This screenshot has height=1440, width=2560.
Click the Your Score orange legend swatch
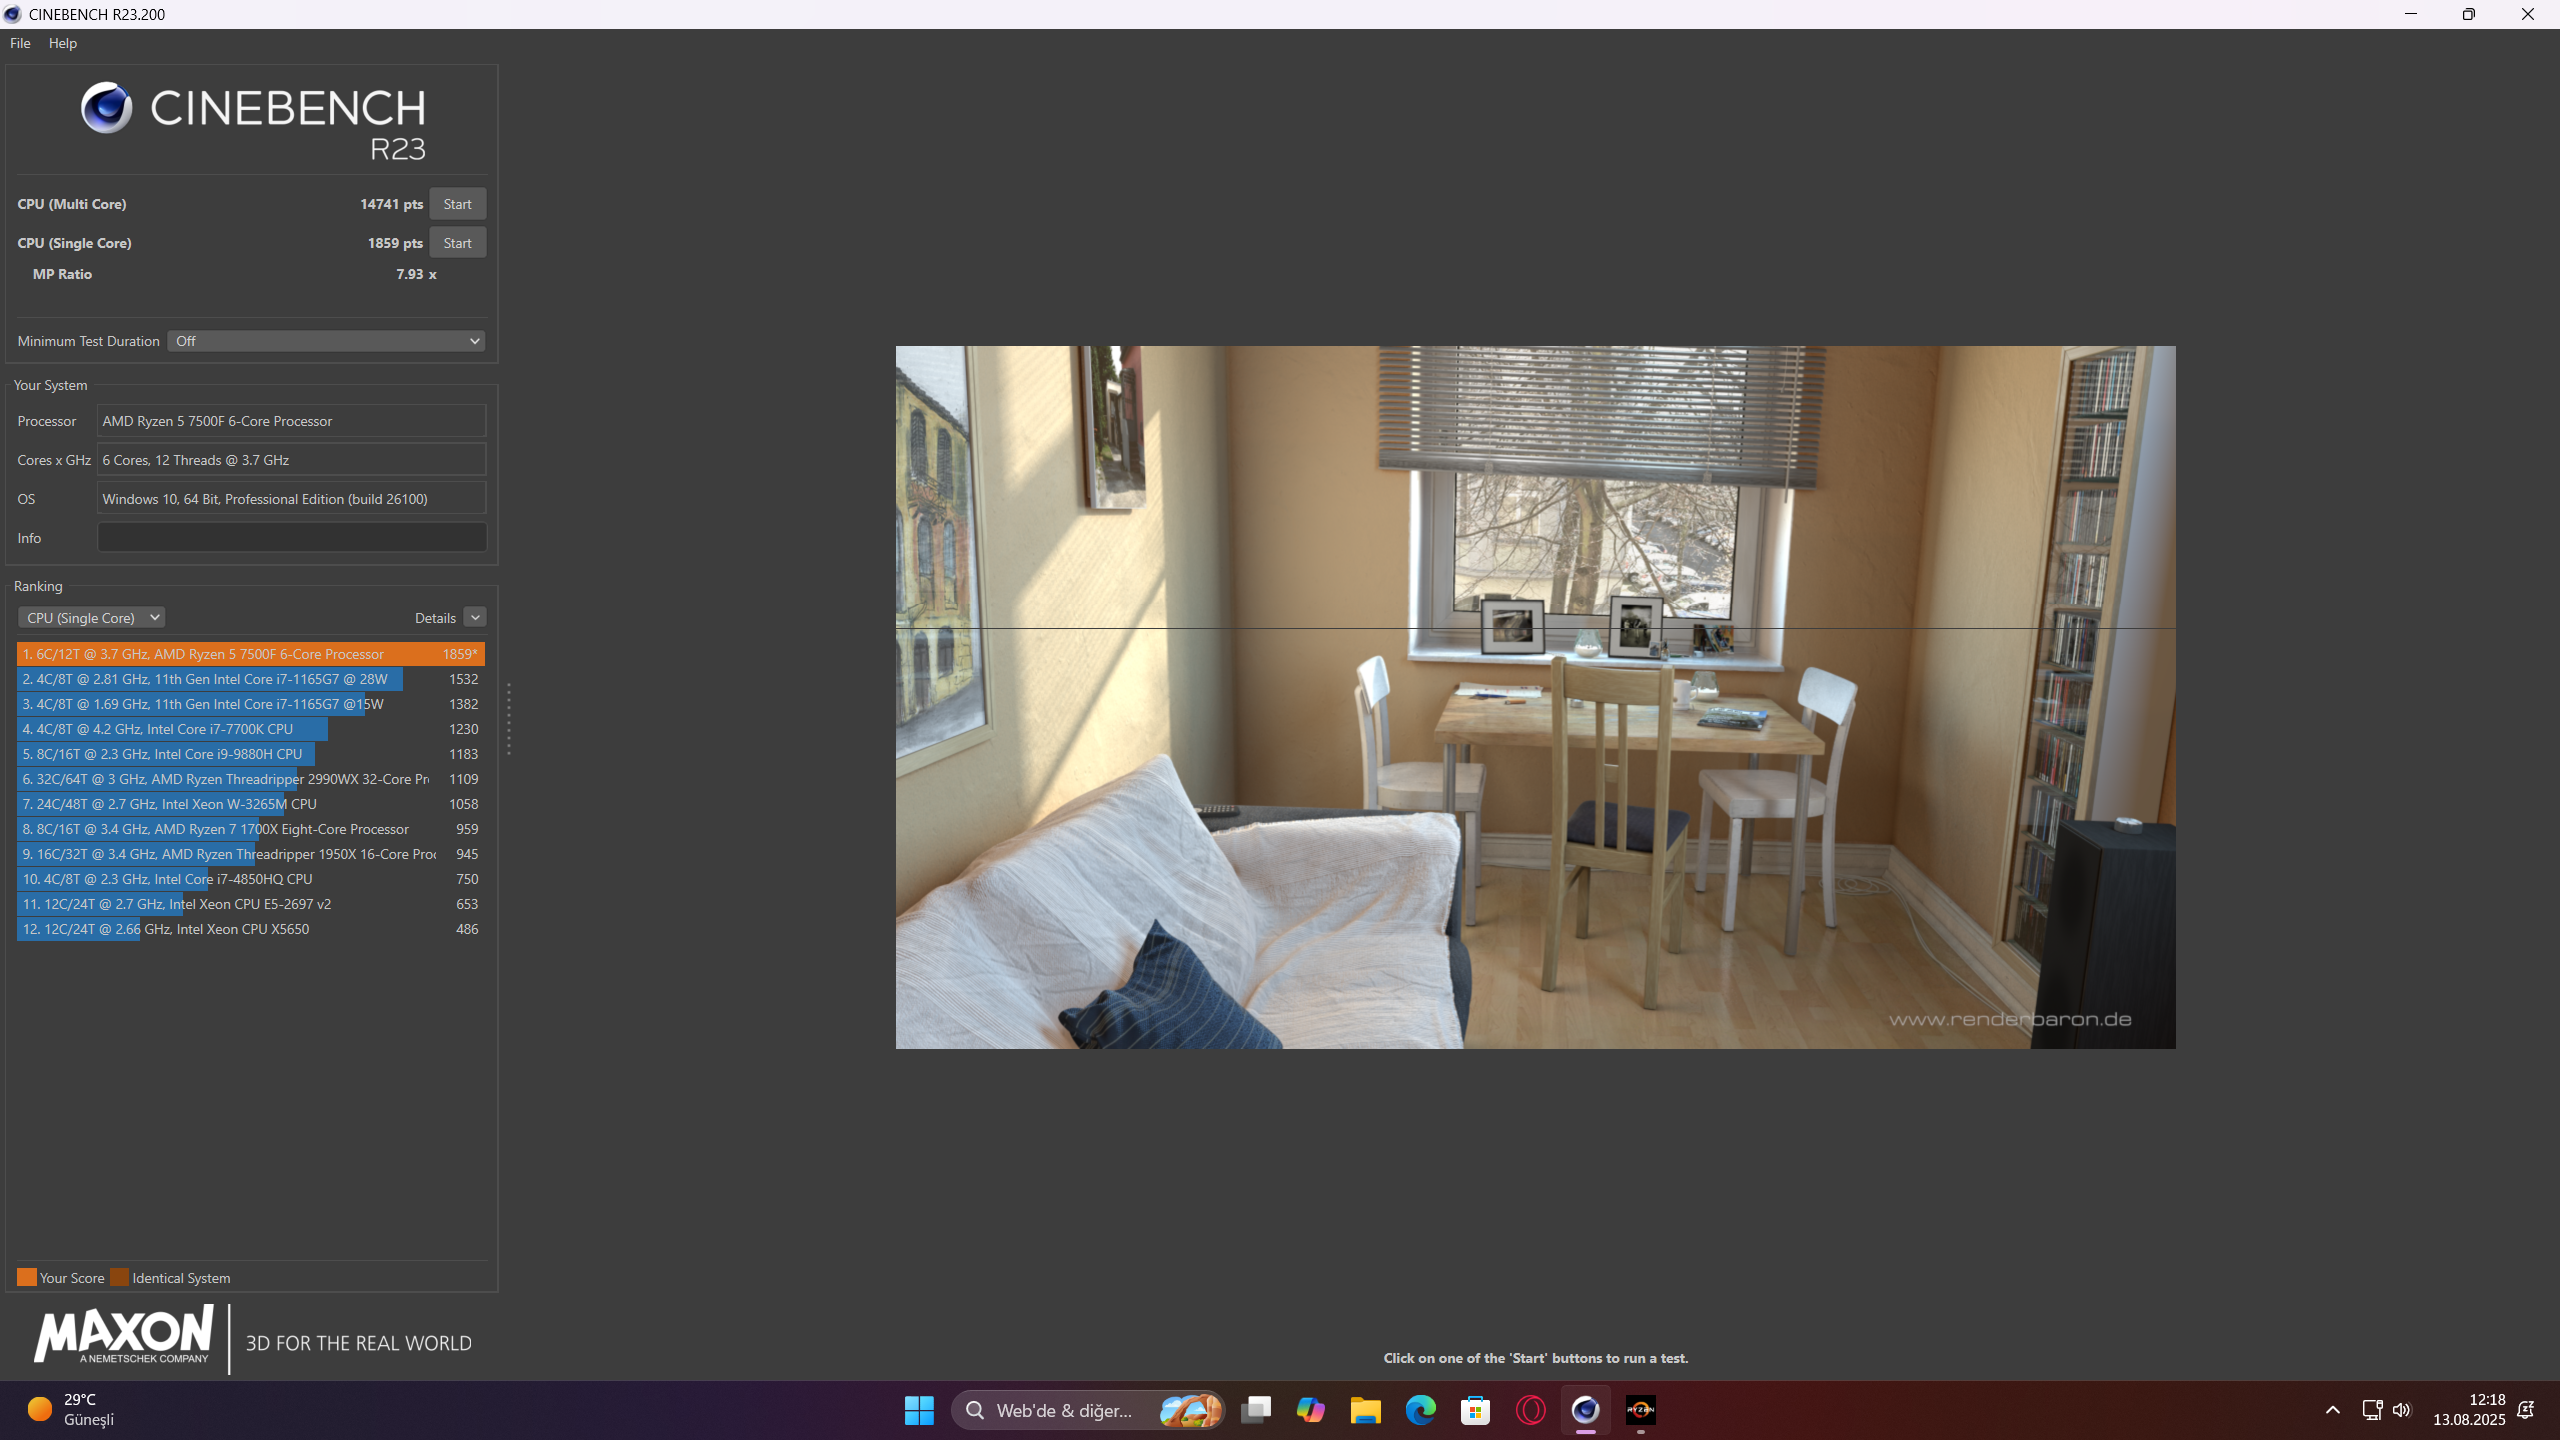pyautogui.click(x=27, y=1277)
